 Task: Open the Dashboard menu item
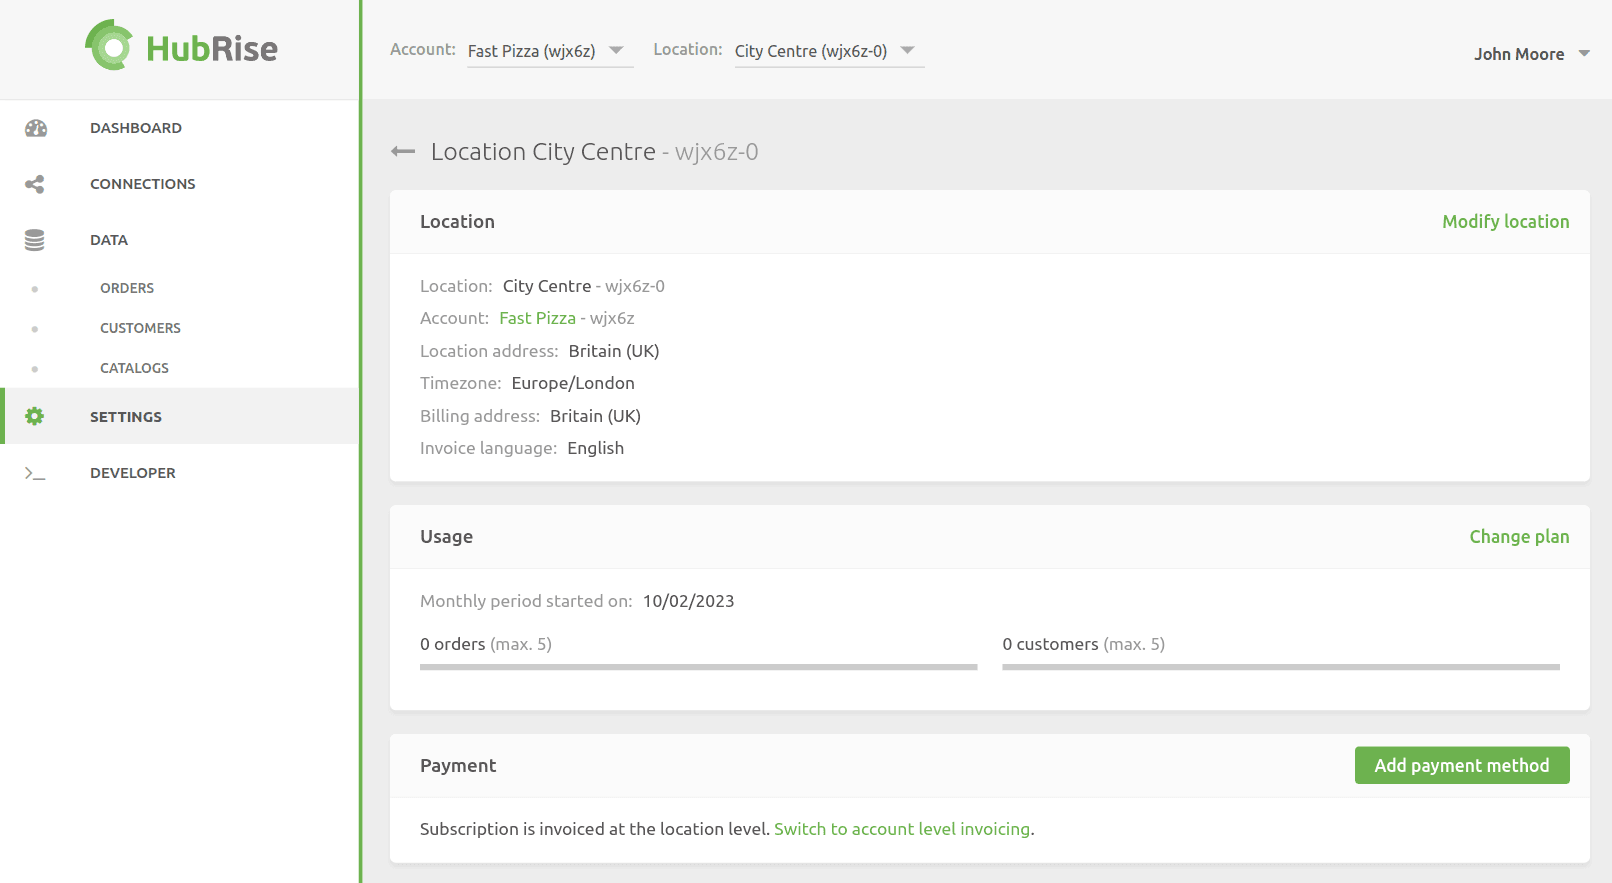[x=180, y=128]
